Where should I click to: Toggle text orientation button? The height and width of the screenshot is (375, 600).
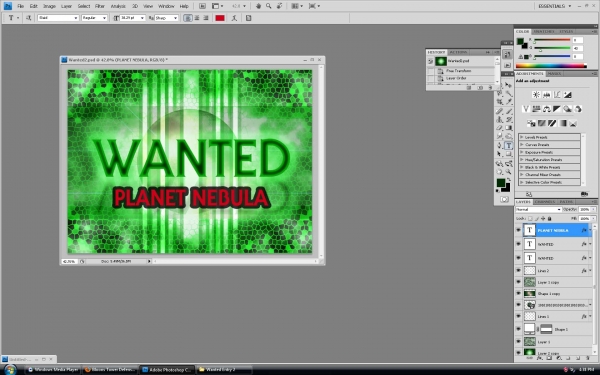click(28, 18)
